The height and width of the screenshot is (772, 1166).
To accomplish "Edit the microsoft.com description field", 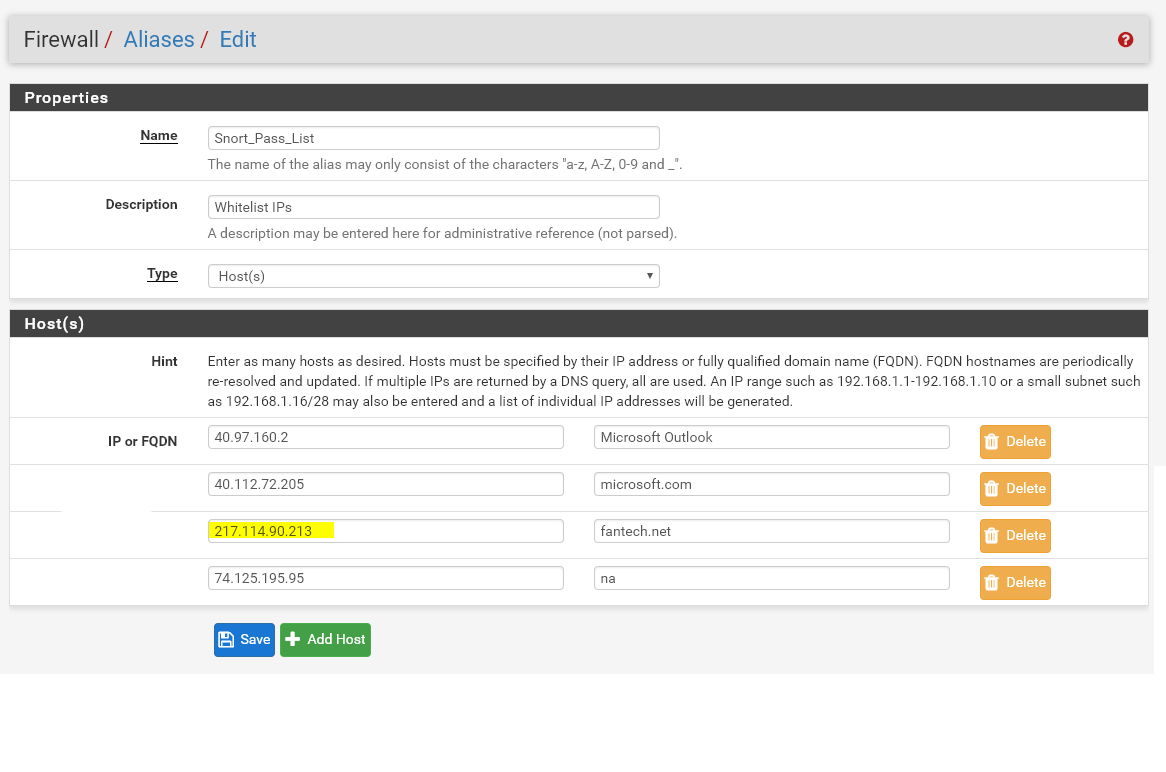I will coord(770,484).
